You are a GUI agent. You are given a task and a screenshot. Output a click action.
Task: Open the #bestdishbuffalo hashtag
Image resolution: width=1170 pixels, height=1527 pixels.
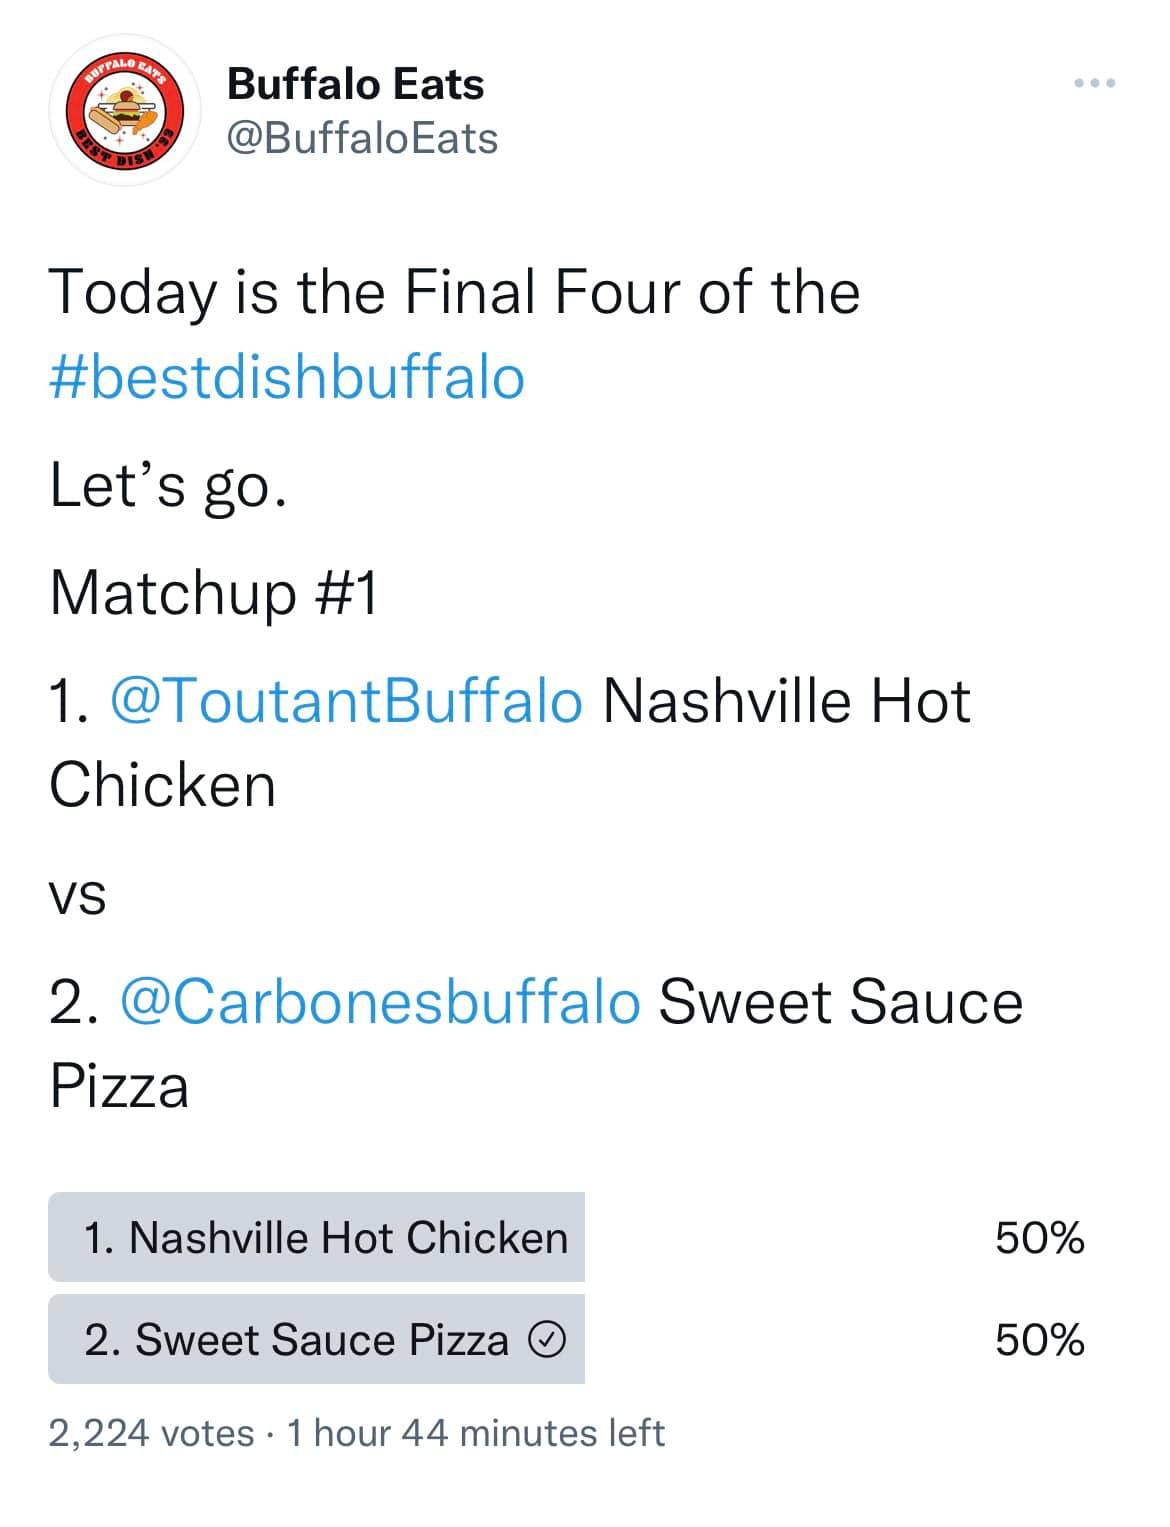287,377
